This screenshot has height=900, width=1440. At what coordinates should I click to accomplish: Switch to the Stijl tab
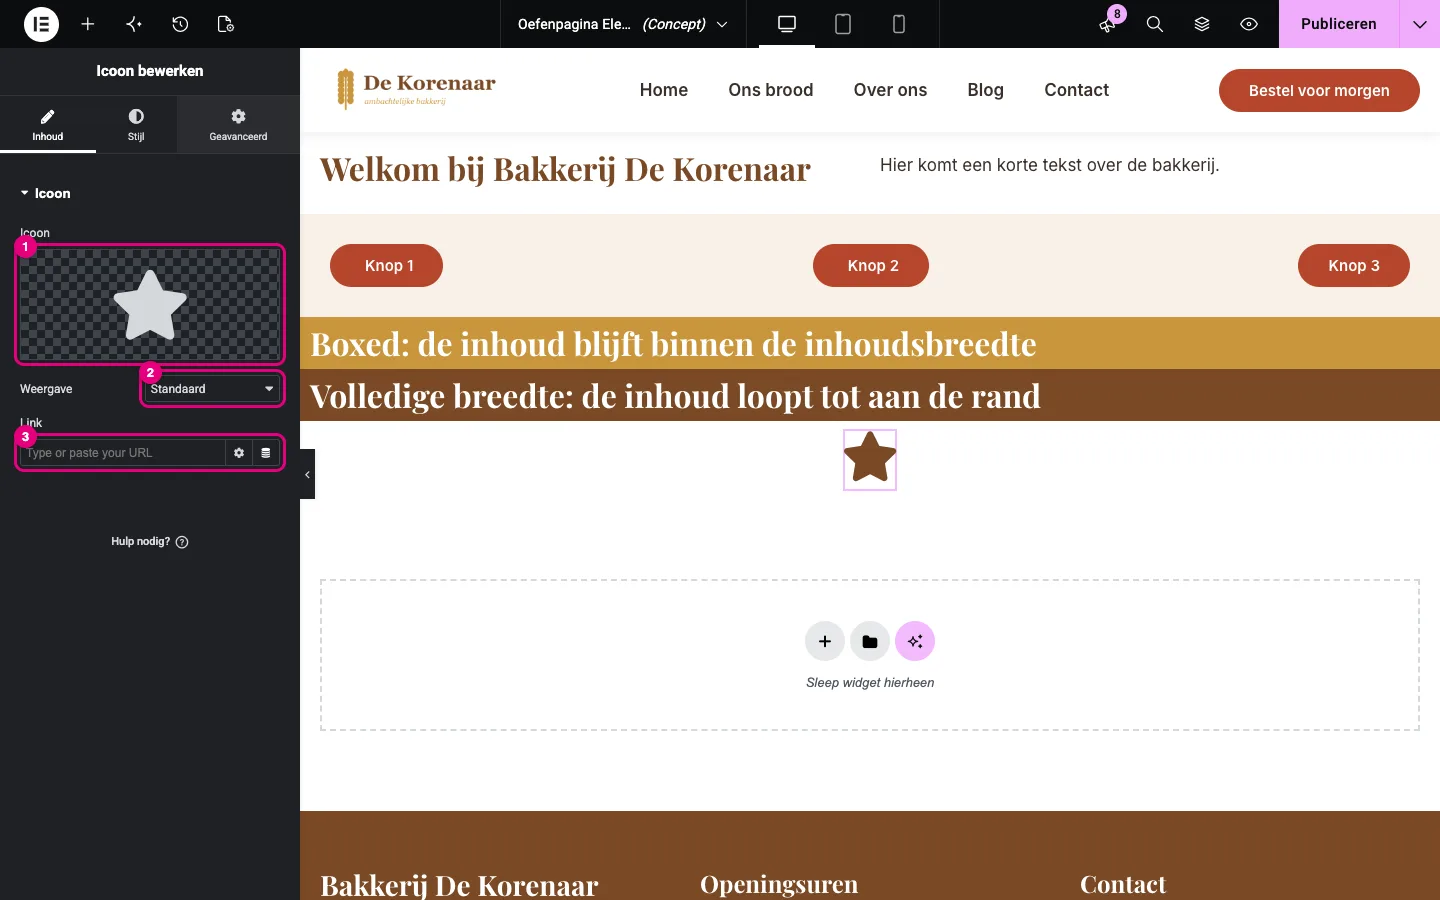point(136,125)
